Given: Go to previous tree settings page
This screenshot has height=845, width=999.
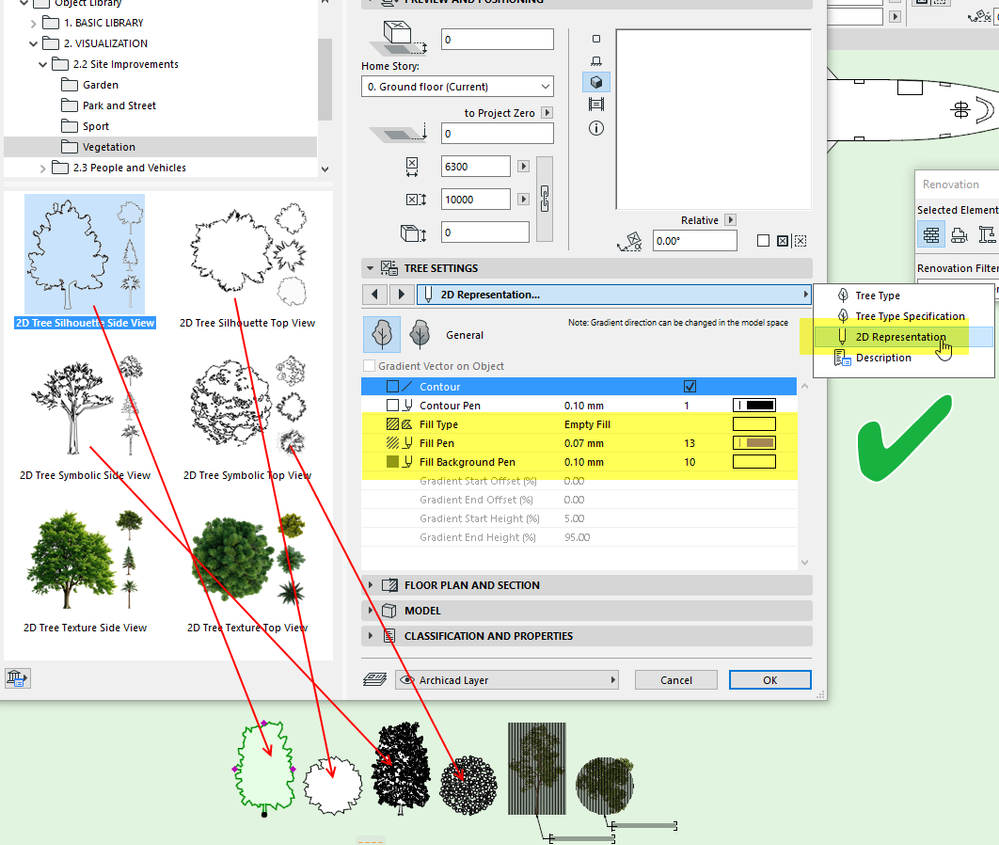Looking at the screenshot, I should tap(375, 294).
